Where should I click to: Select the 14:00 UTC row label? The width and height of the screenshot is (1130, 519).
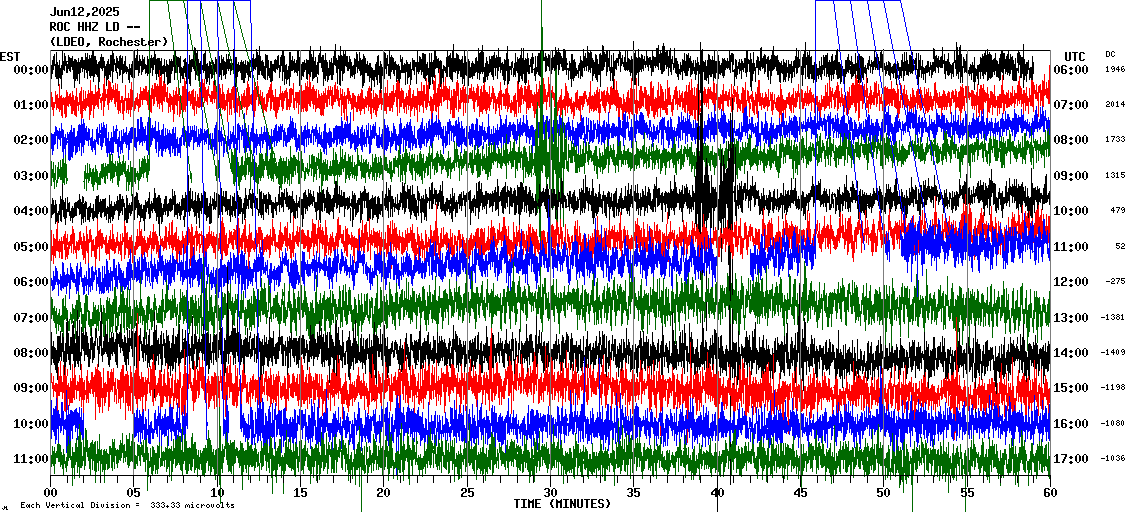click(x=1071, y=353)
